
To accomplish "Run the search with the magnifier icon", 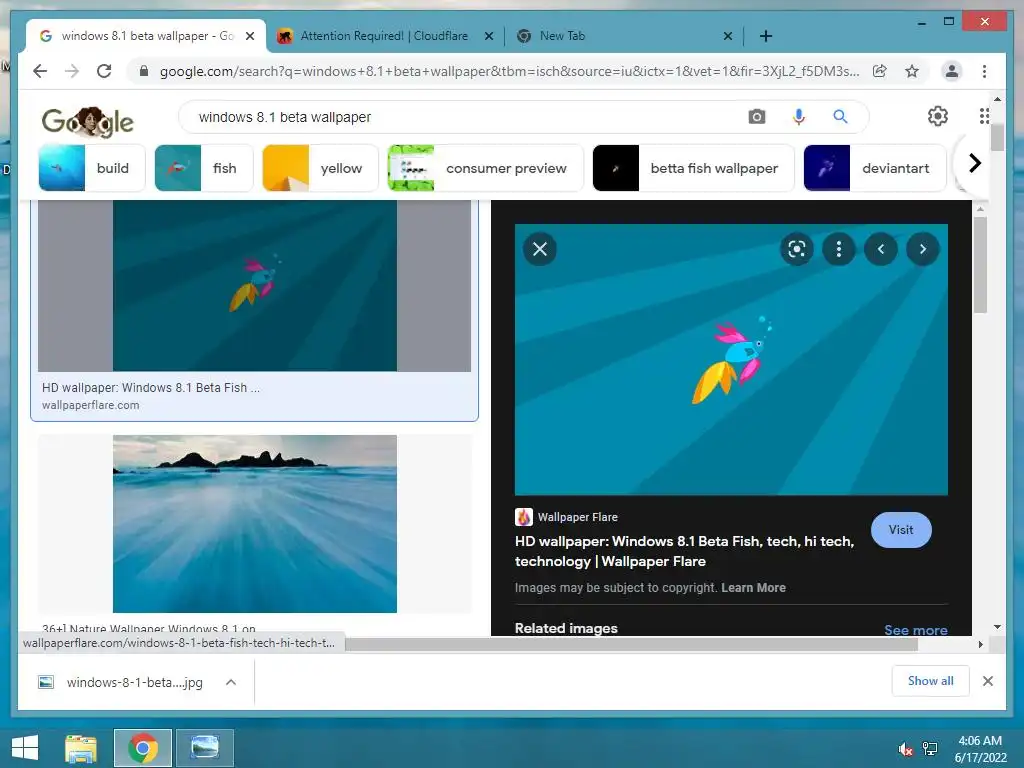I will click(x=840, y=117).
